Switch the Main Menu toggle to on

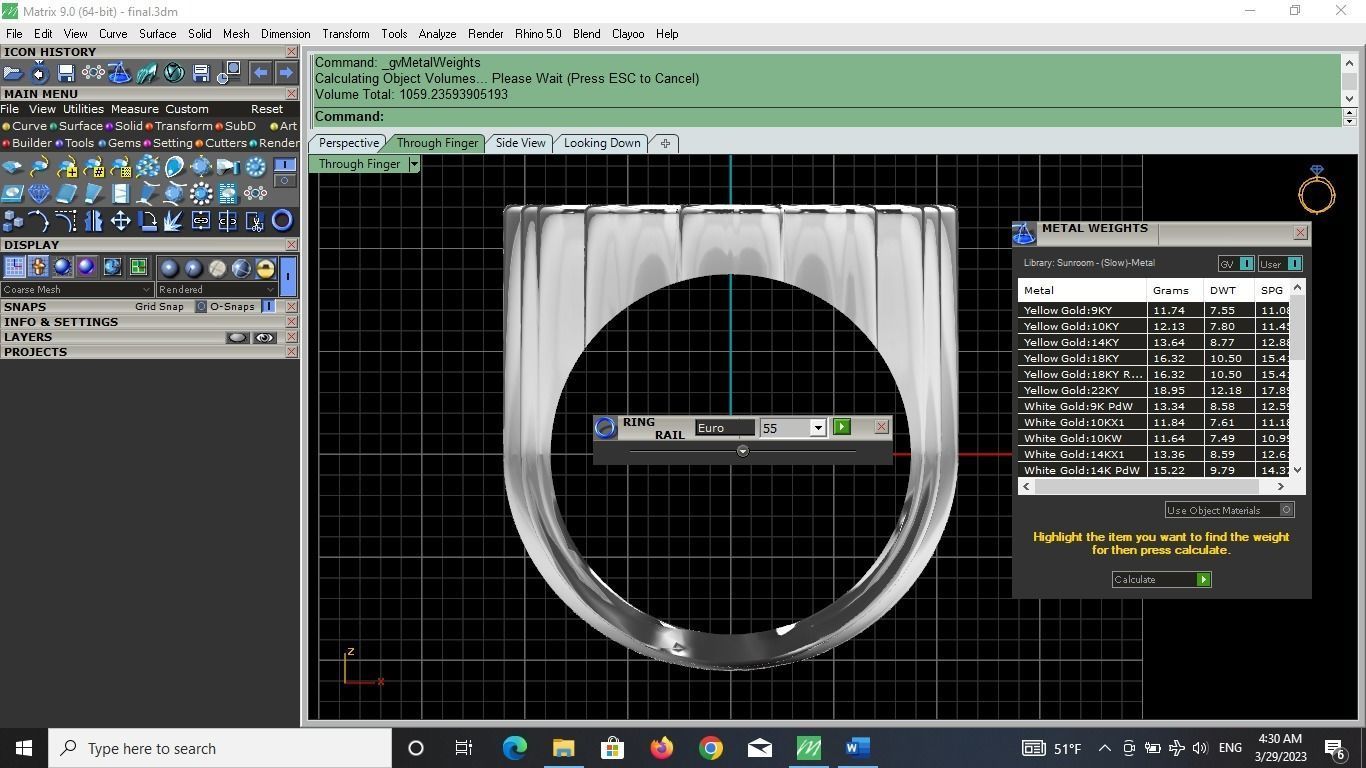click(x=285, y=165)
